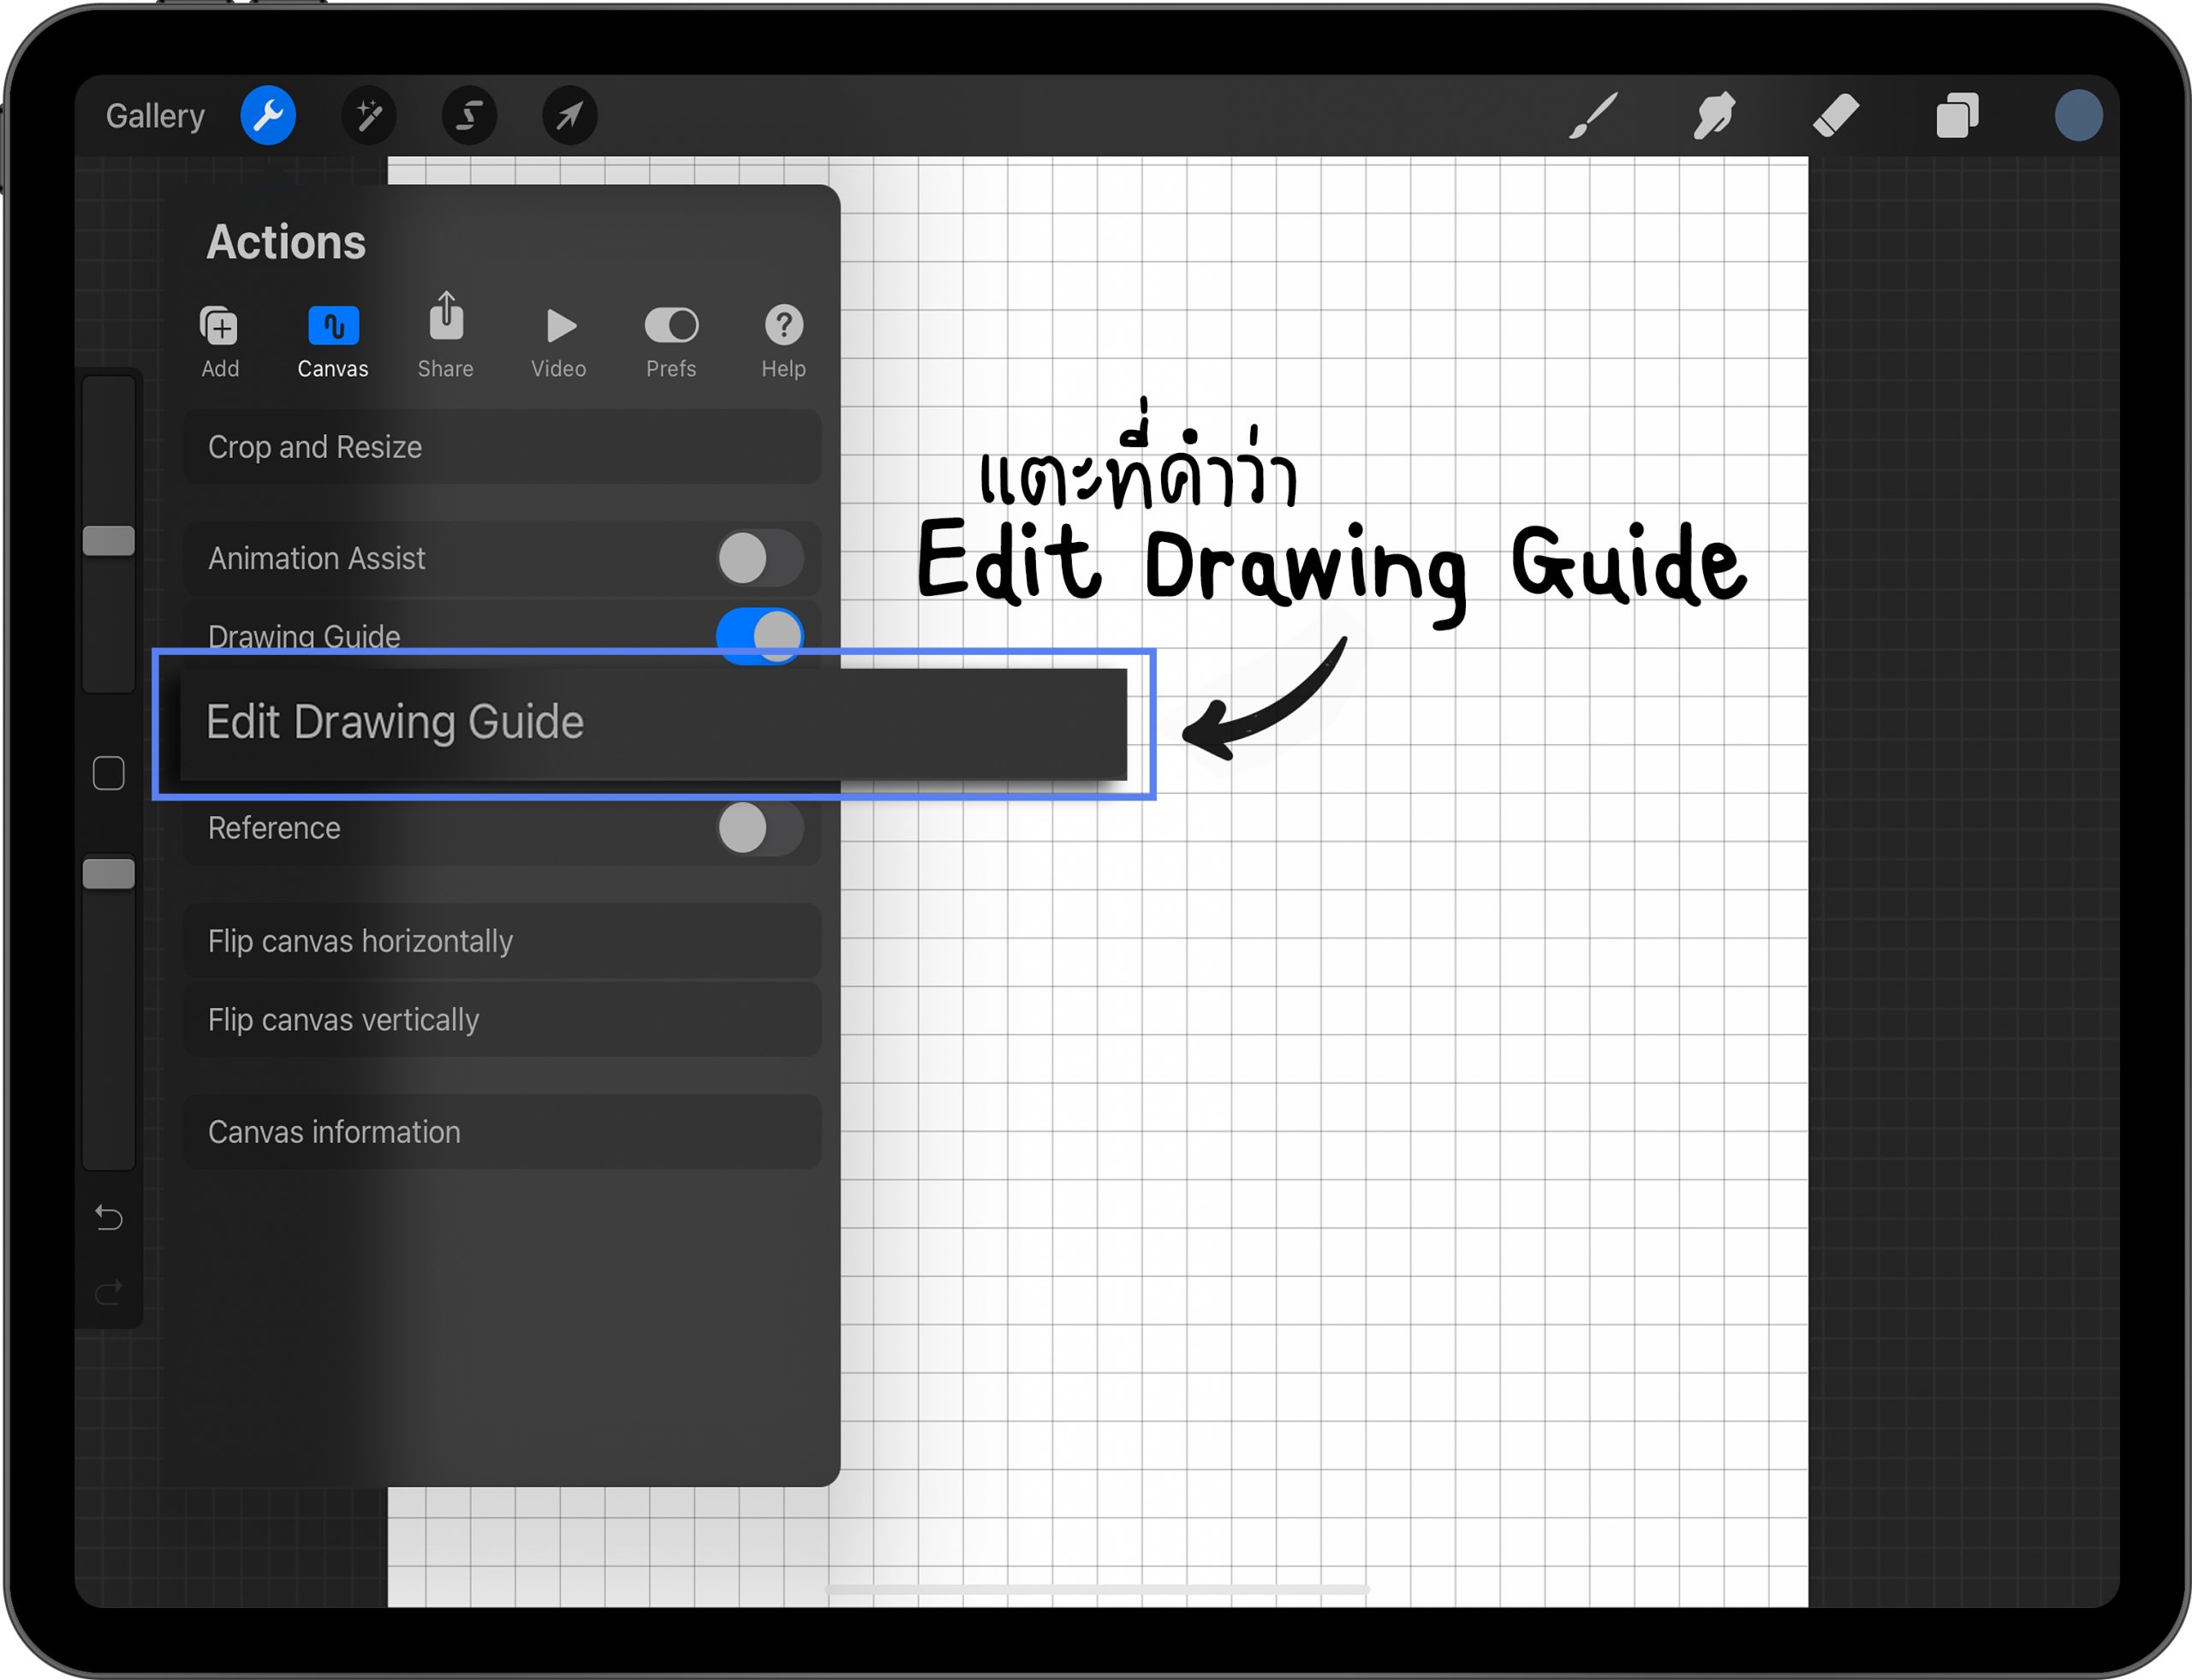Screen dimensions: 2192x1680
Task: Enable the Reference toggle
Action: pos(759,828)
